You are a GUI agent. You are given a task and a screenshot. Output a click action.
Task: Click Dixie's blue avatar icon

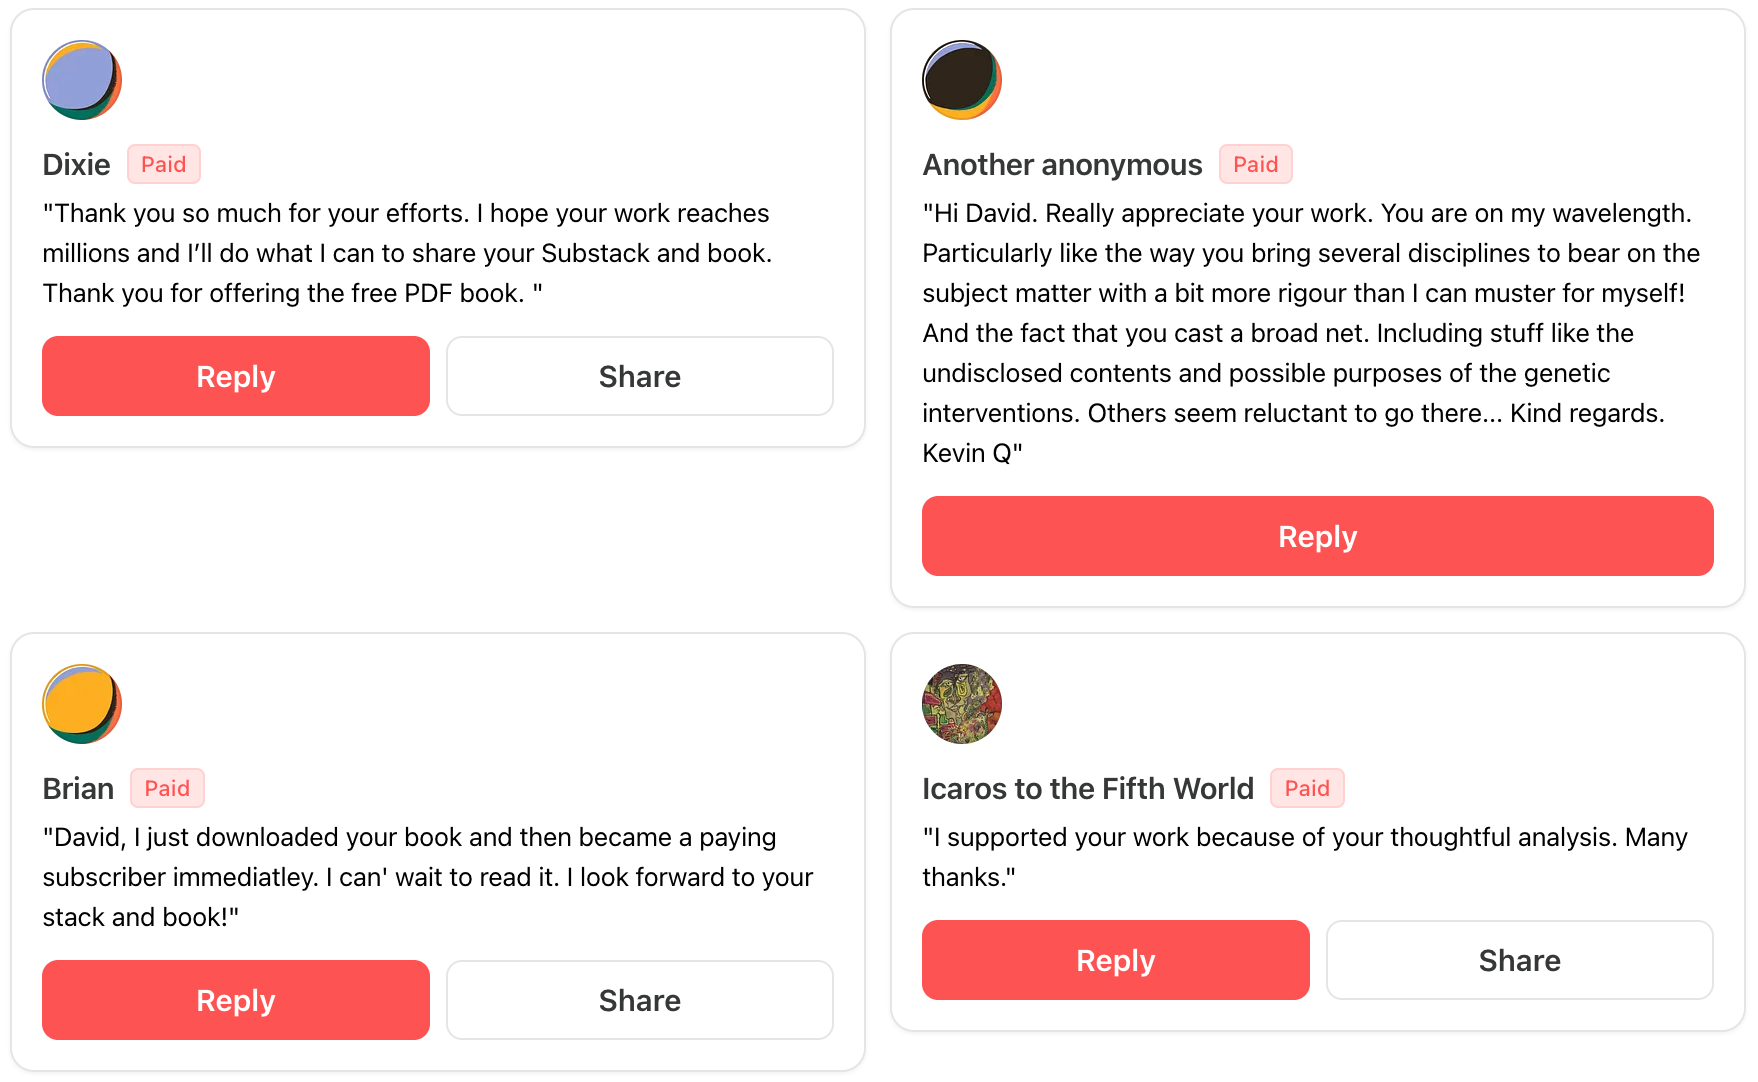tap(82, 80)
